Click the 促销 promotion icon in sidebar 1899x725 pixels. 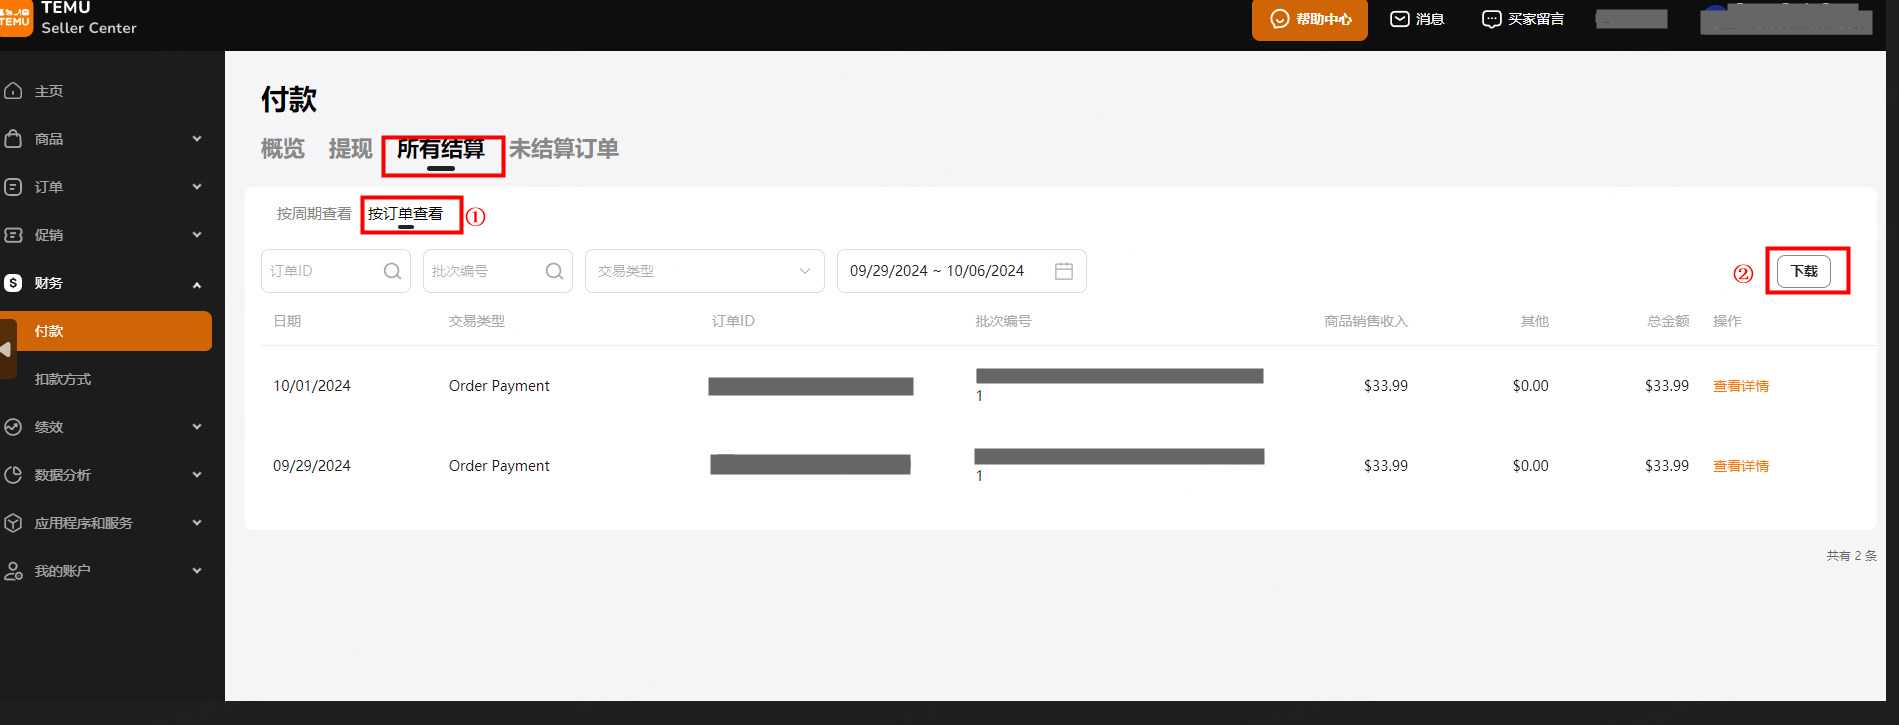(x=13, y=235)
